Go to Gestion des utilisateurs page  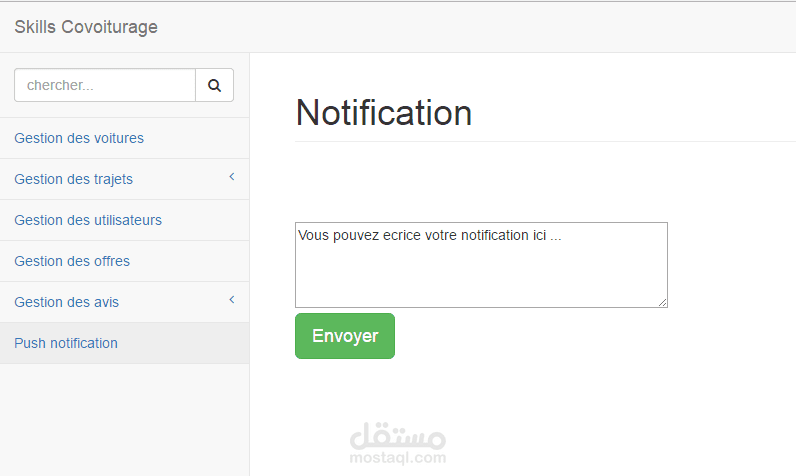88,220
